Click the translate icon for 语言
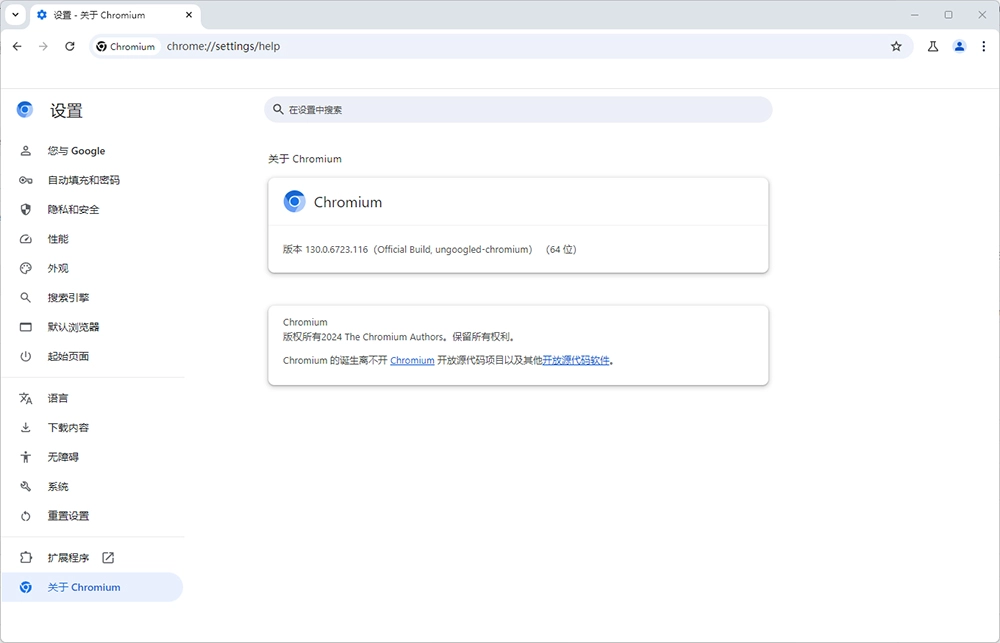This screenshot has width=1000, height=643. [26, 399]
